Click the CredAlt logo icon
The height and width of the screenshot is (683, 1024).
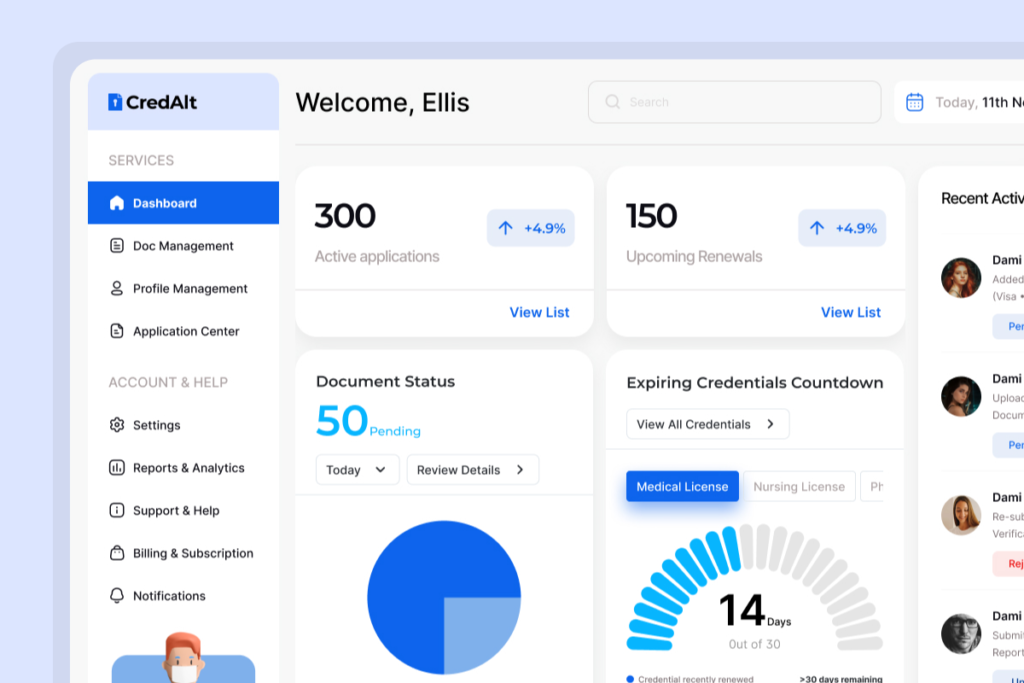(115, 102)
